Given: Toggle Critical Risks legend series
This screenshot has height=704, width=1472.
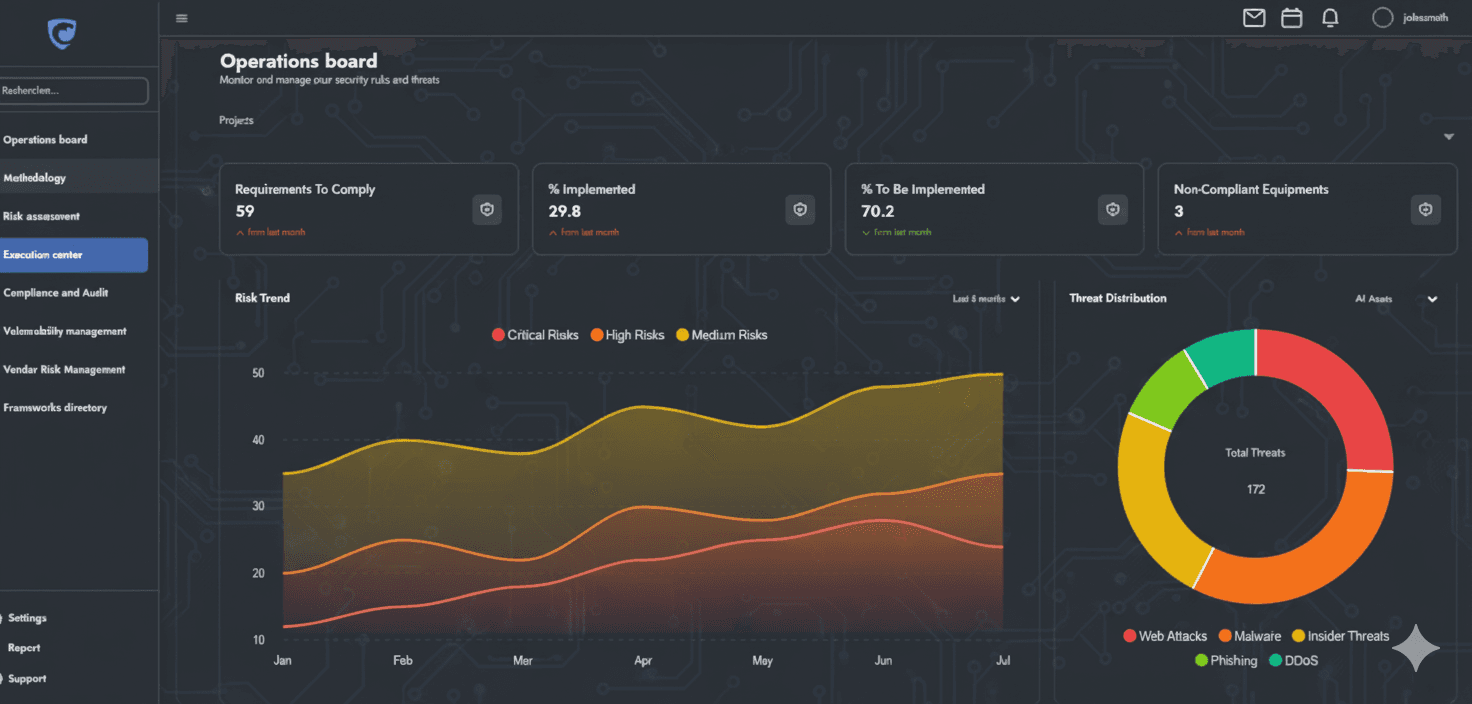Looking at the screenshot, I should point(535,335).
